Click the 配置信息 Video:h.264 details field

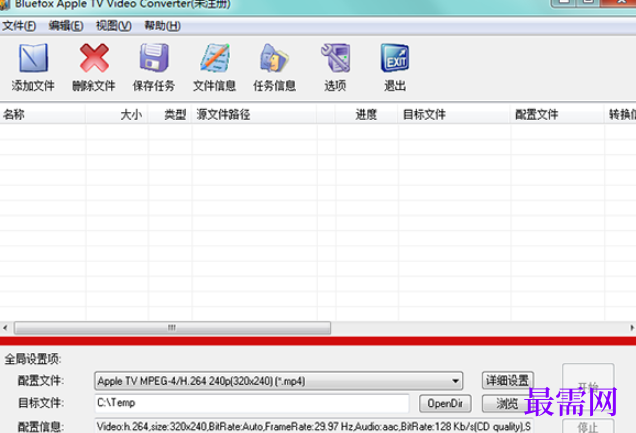(314, 426)
